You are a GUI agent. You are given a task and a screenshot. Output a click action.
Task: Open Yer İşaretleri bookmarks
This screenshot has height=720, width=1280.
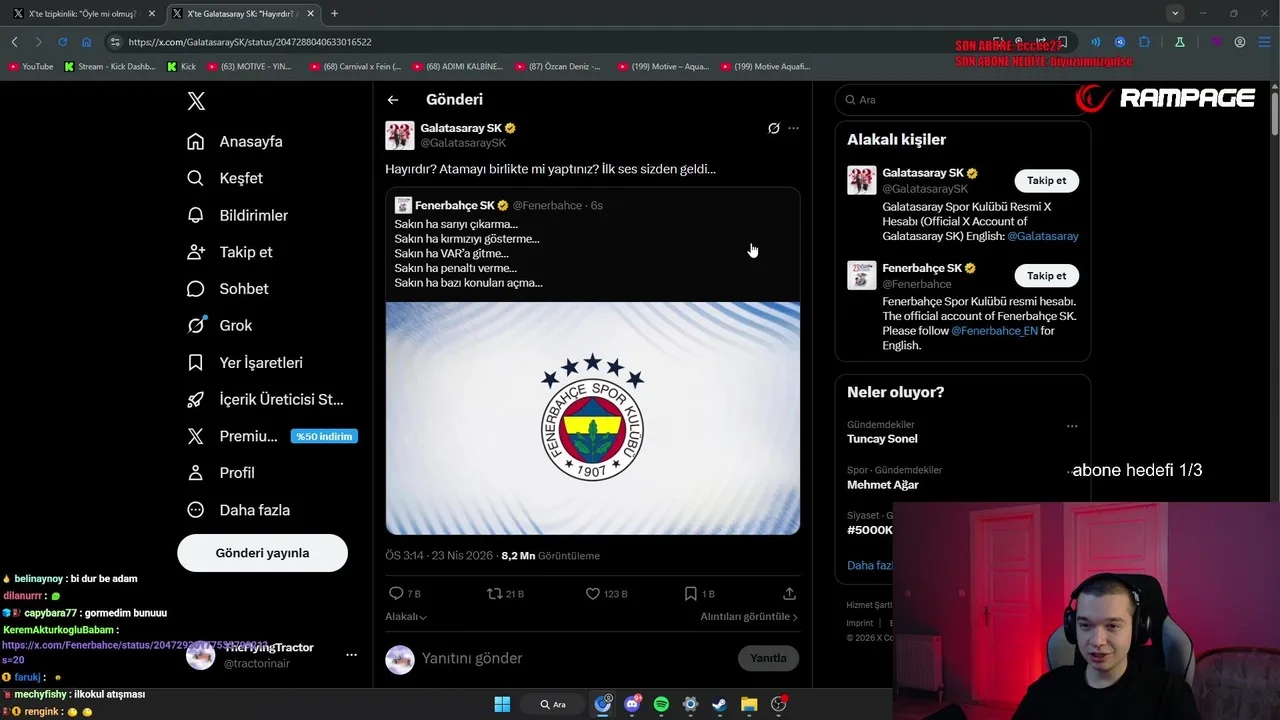(x=245, y=362)
